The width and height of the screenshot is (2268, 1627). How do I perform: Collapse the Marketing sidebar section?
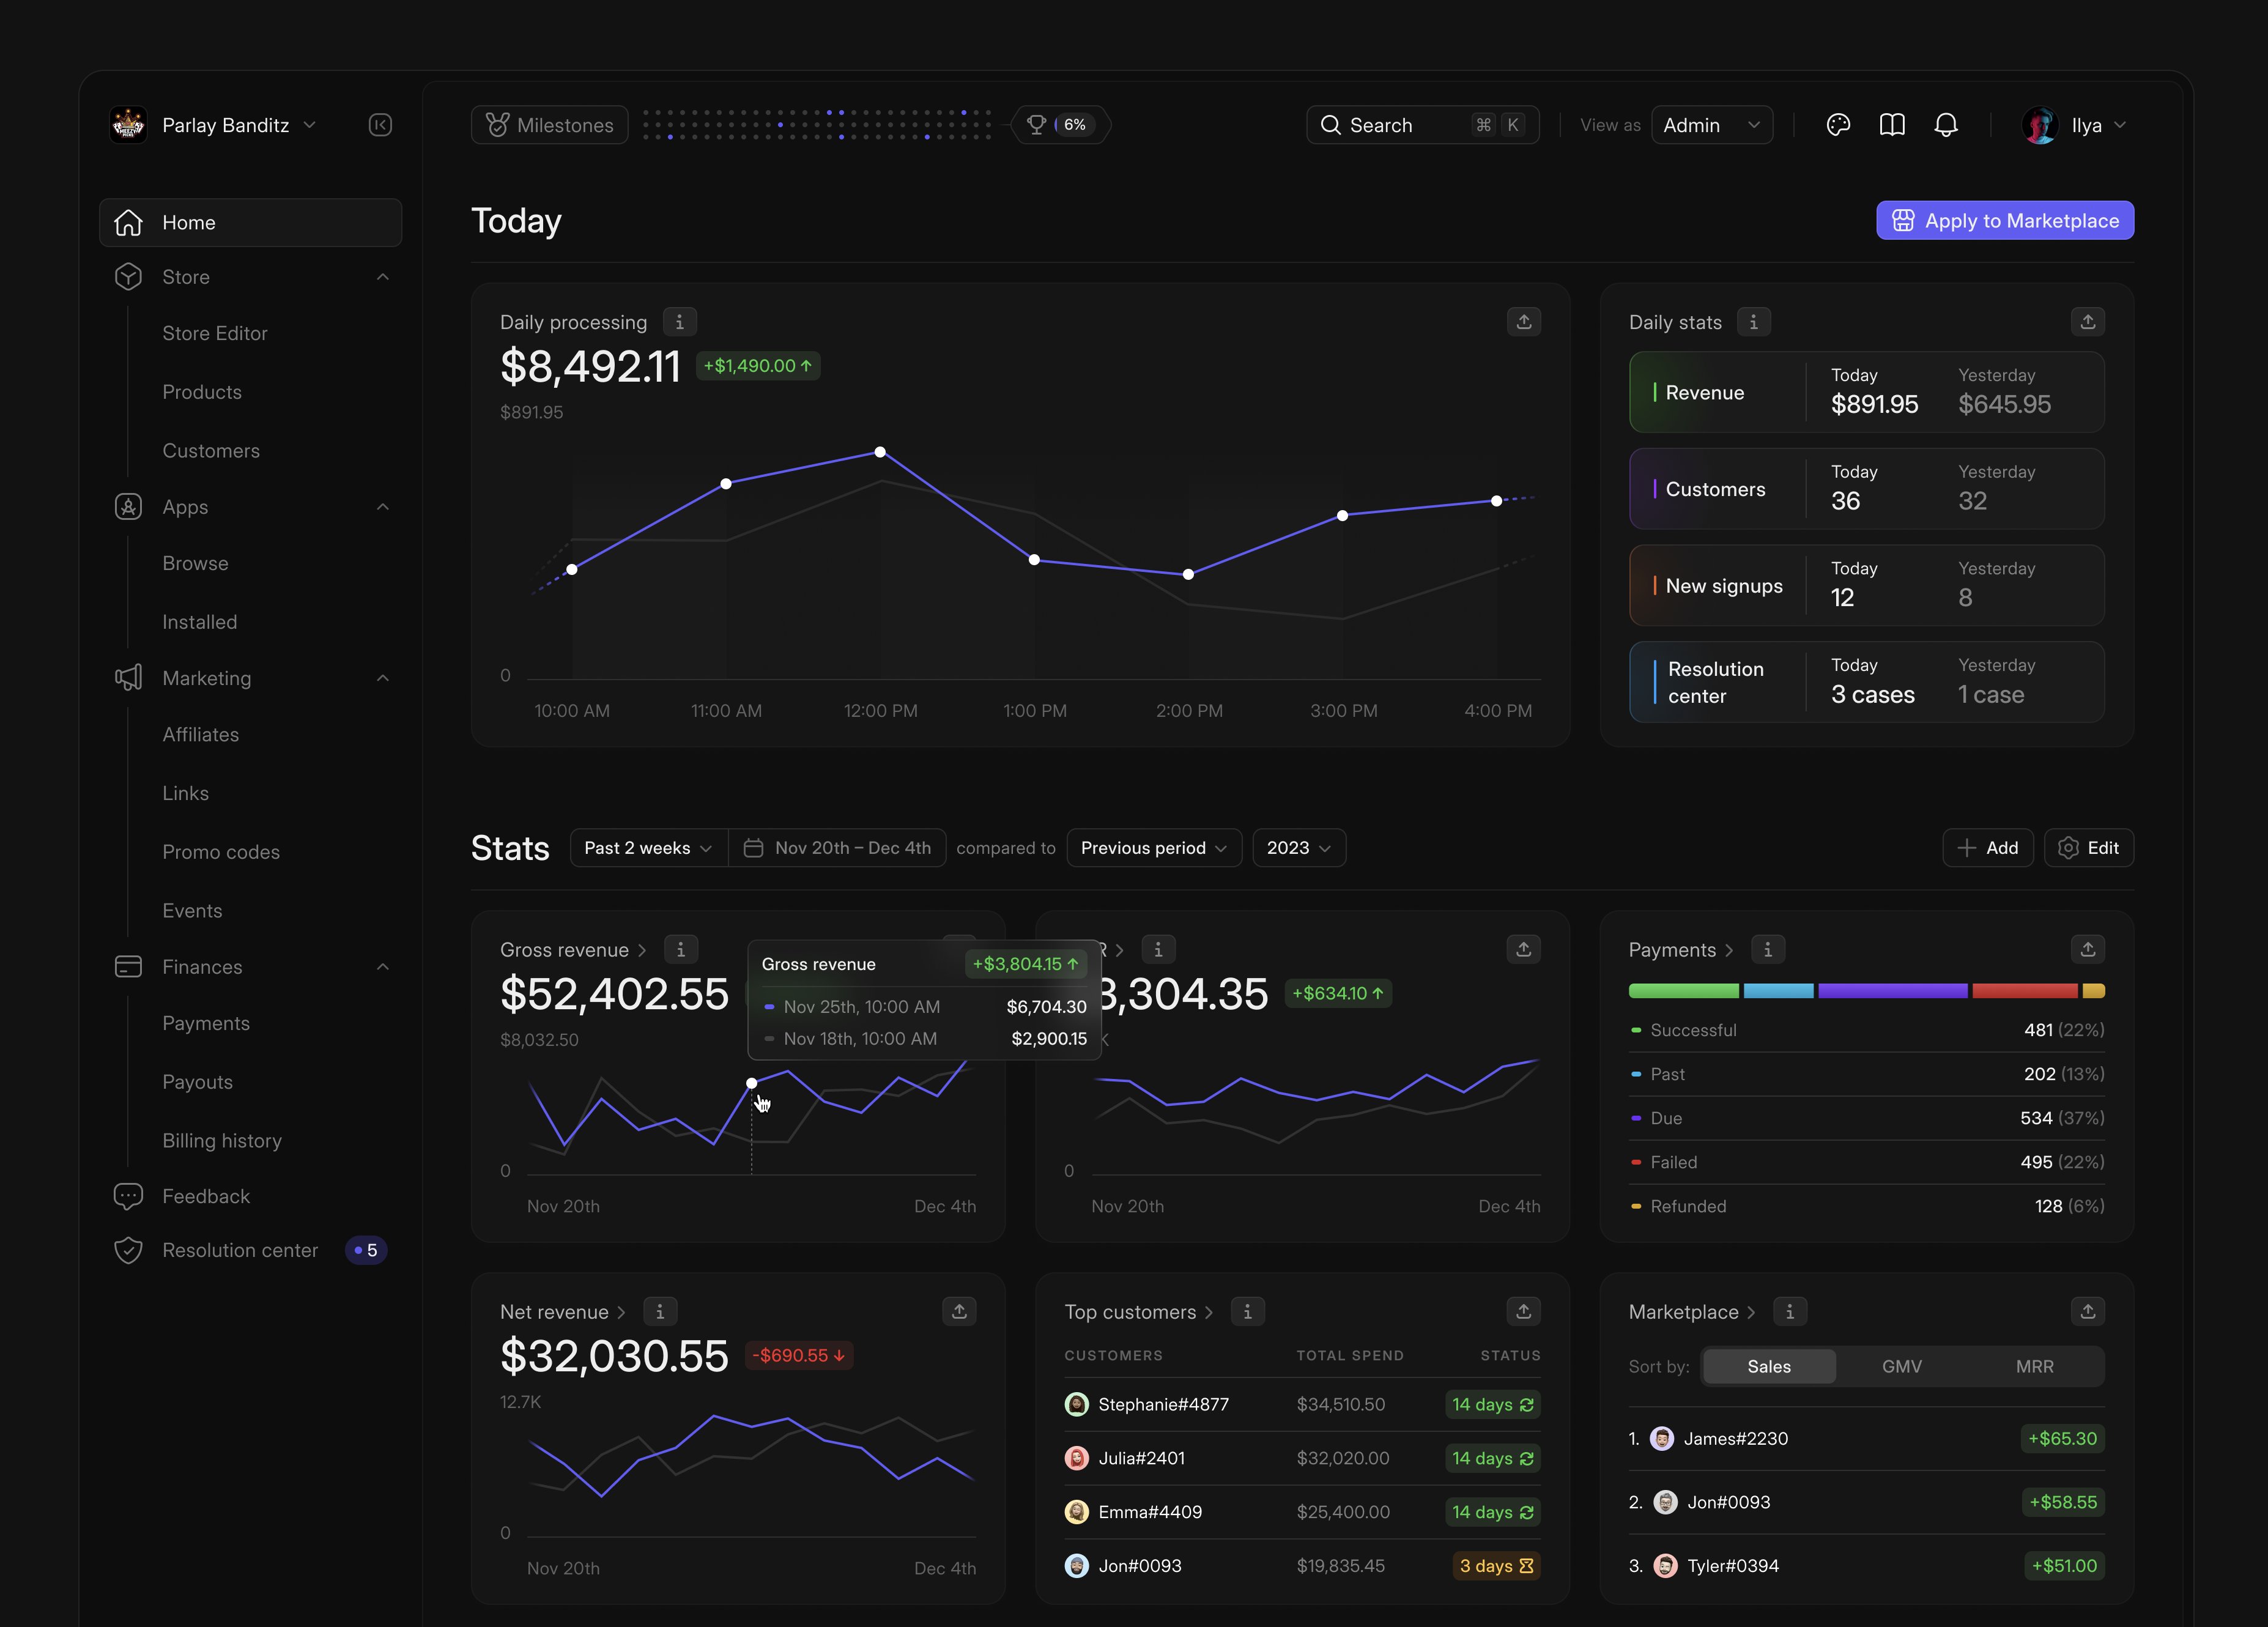point(383,678)
